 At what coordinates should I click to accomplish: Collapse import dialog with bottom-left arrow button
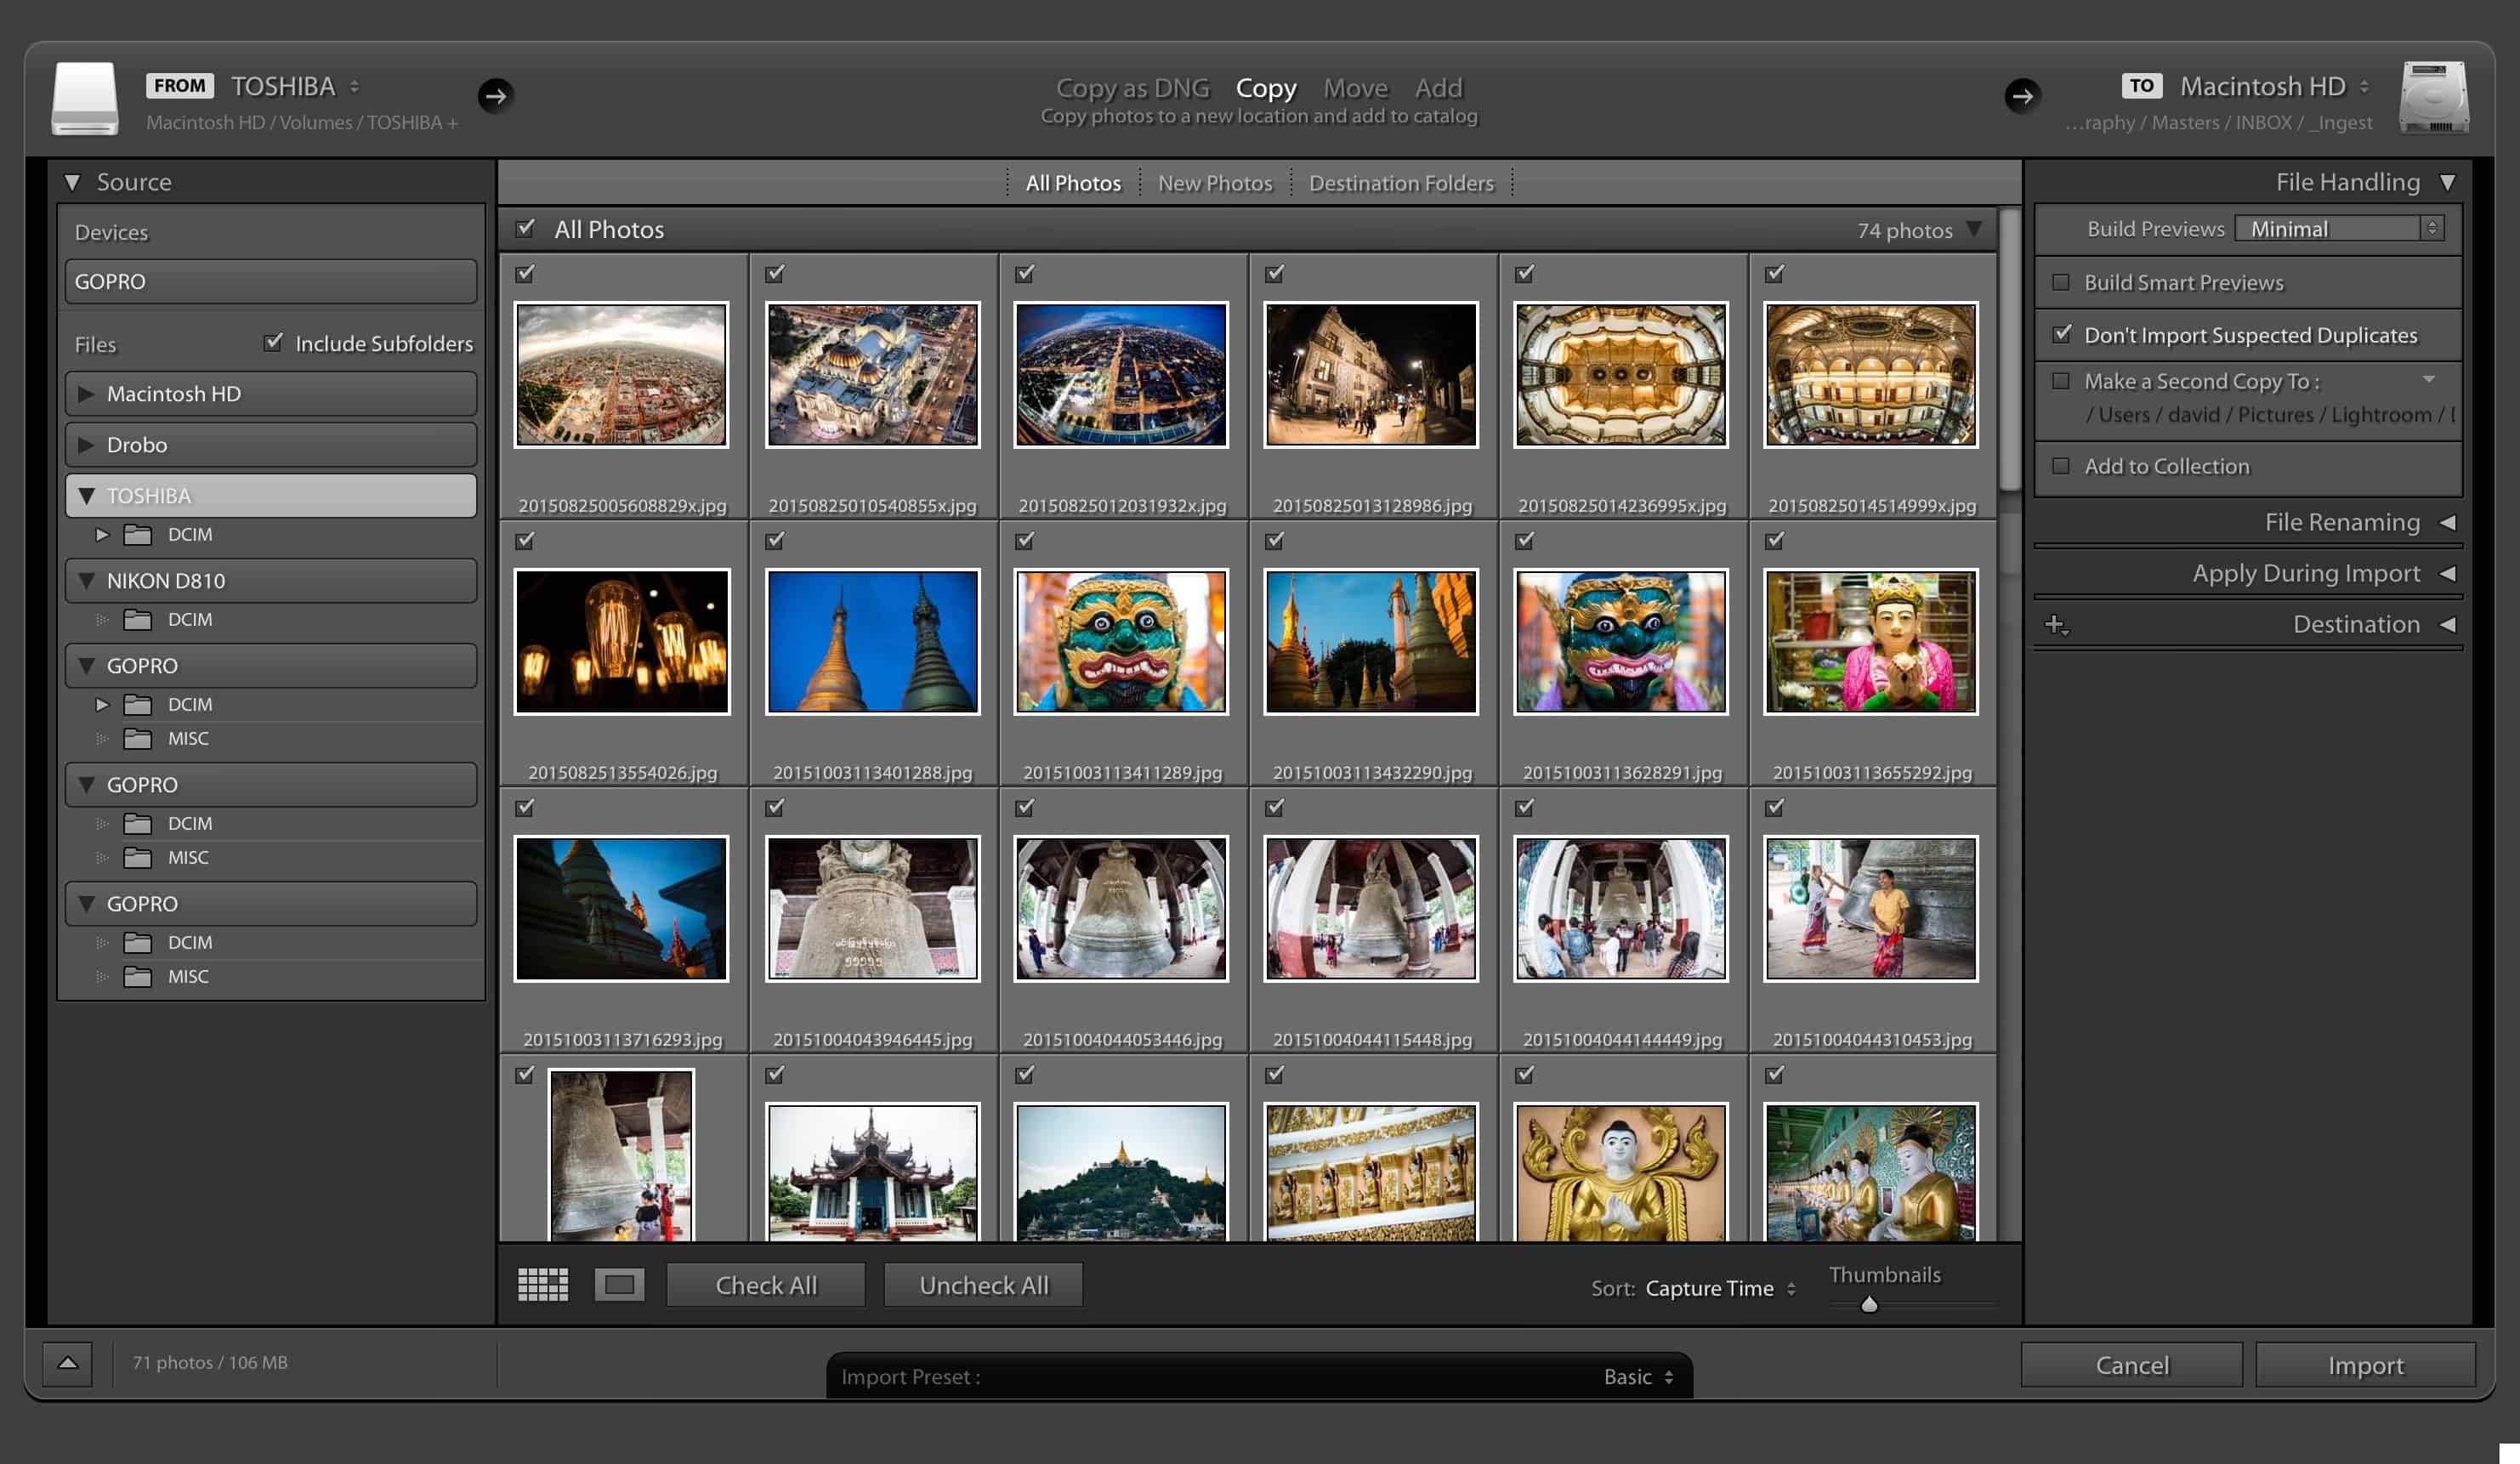pyautogui.click(x=67, y=1363)
